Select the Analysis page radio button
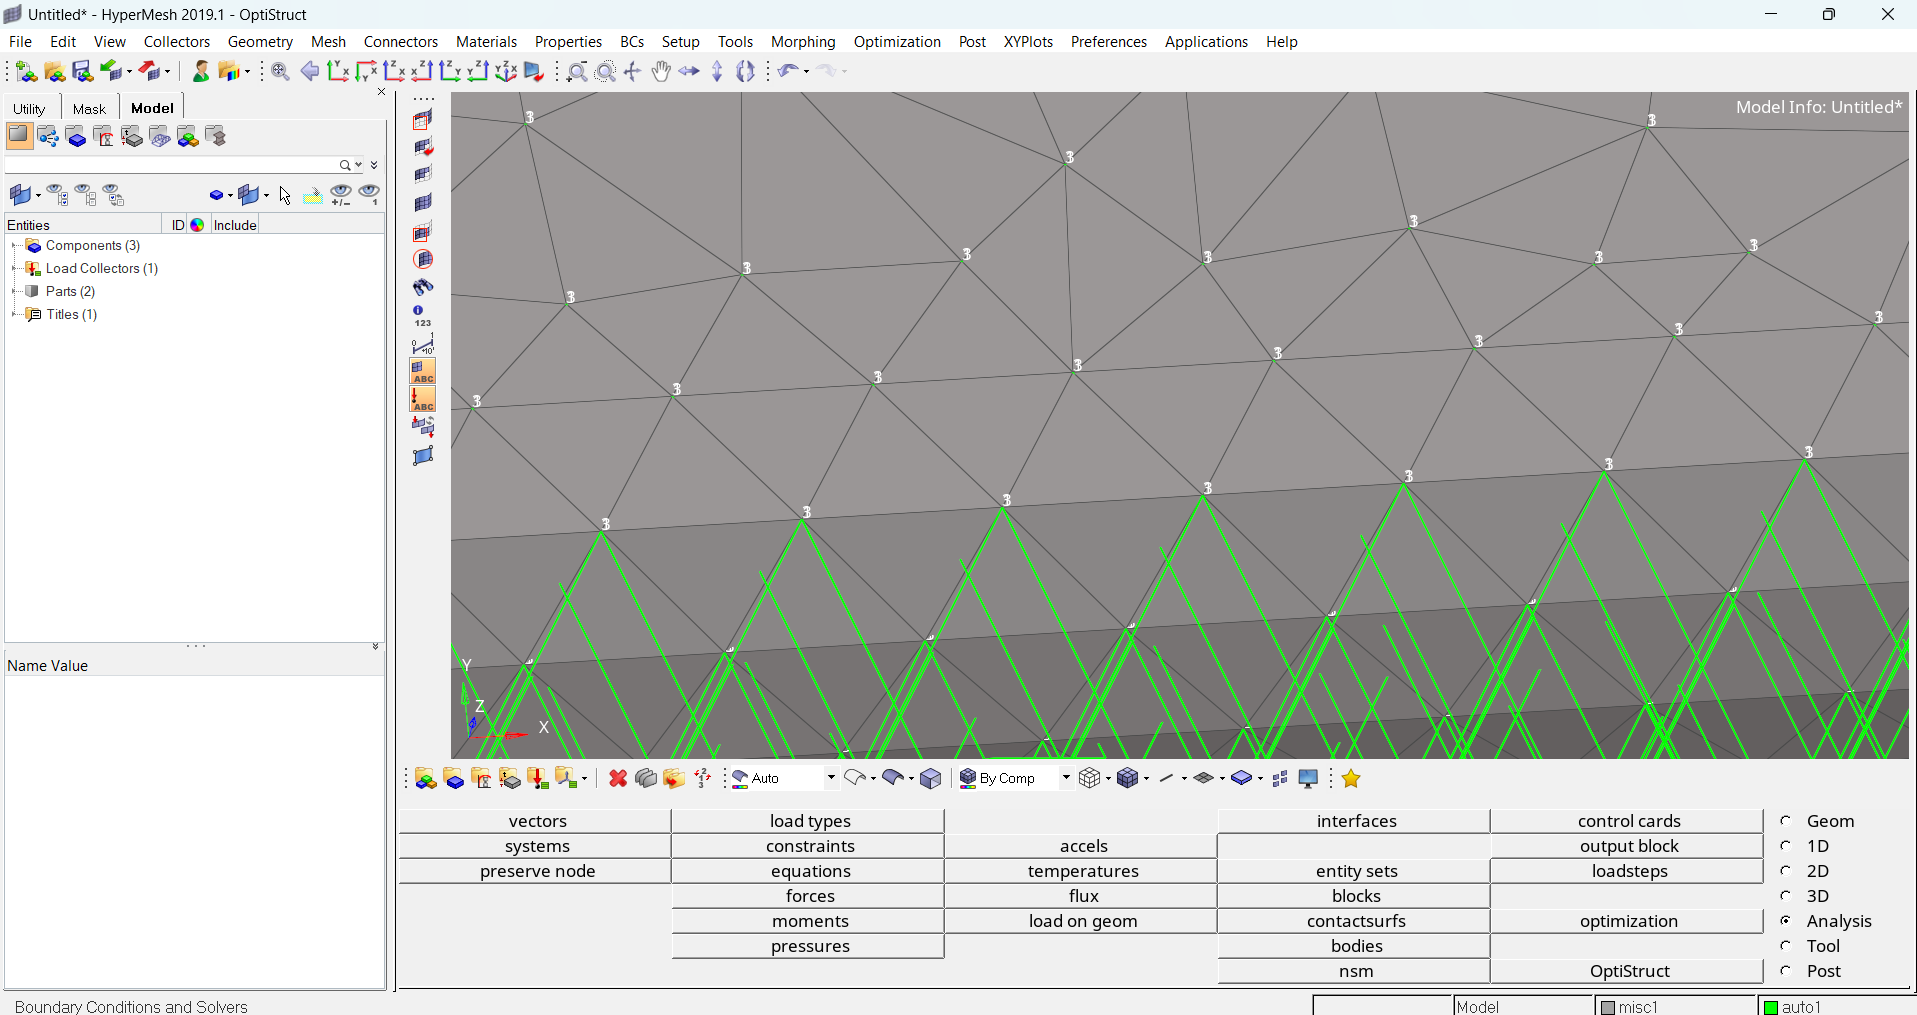This screenshot has width=1917, height=1015. [1786, 921]
